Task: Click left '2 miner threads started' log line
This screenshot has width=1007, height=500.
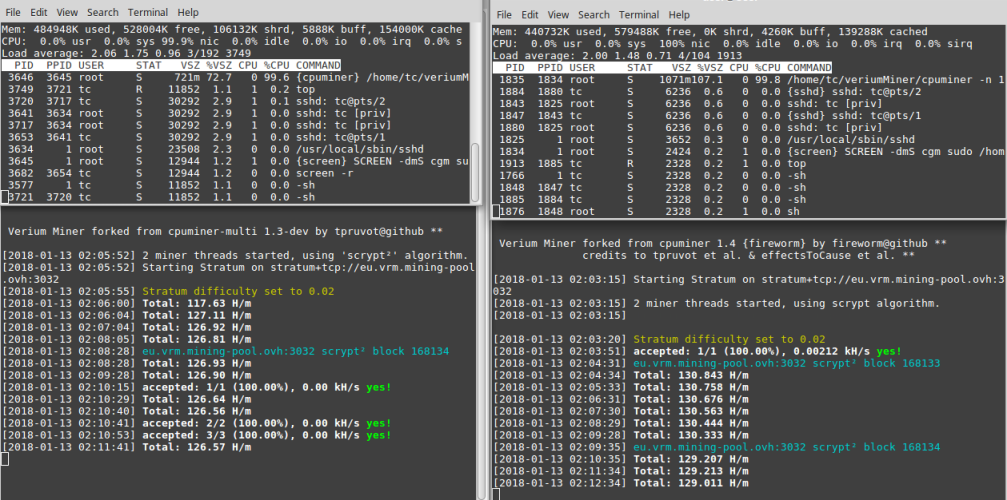Action: click(x=234, y=255)
